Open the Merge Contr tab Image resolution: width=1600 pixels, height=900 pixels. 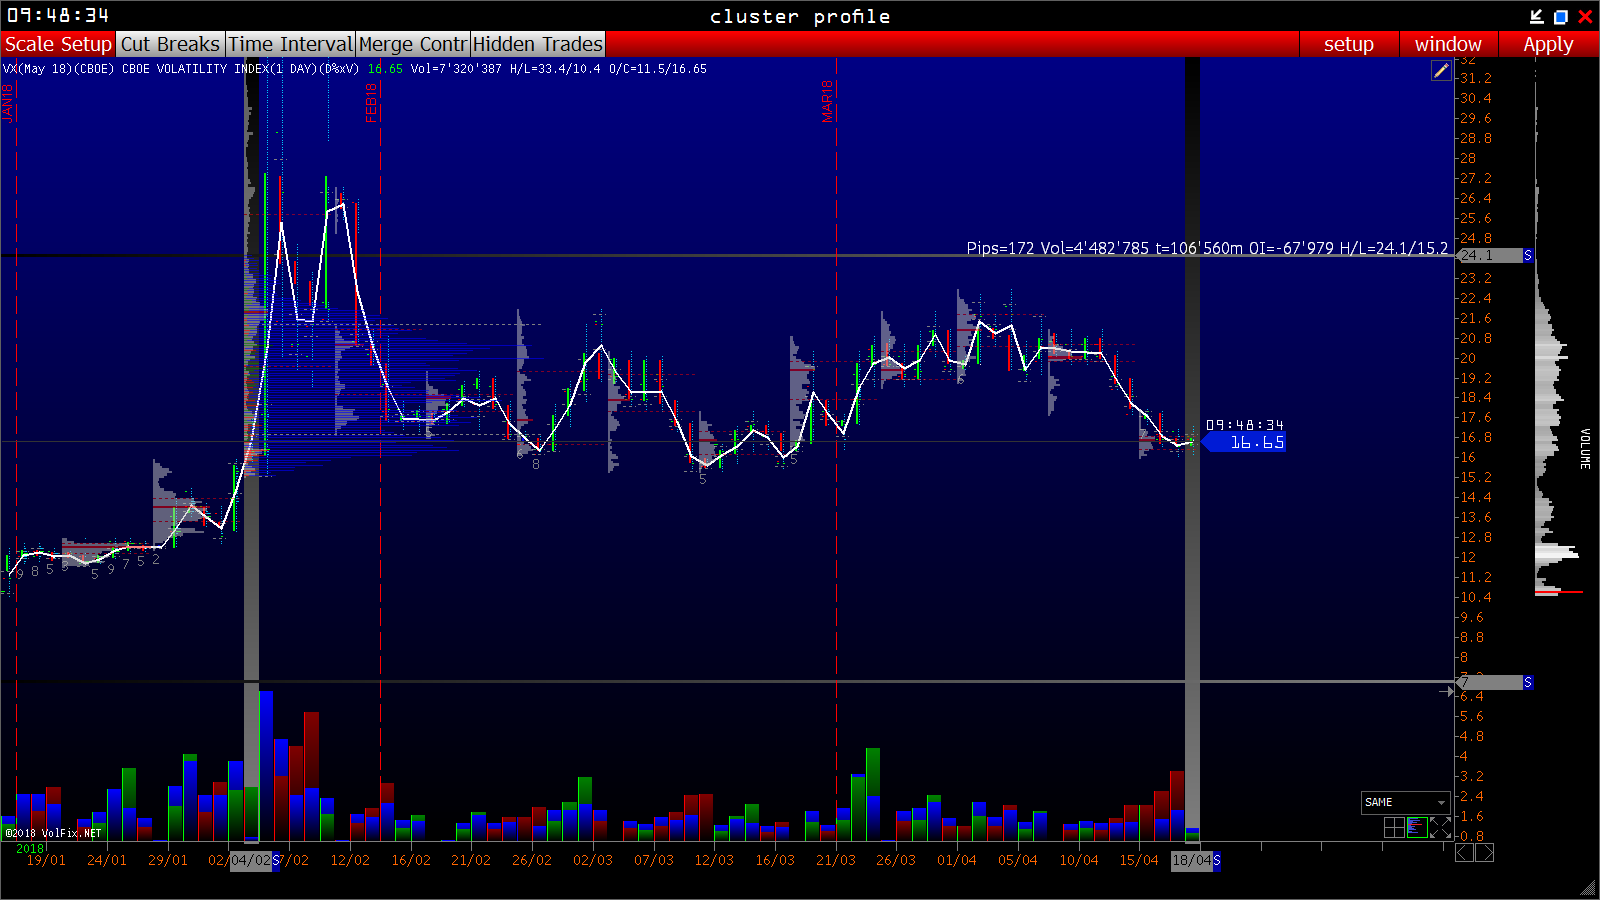click(x=413, y=44)
